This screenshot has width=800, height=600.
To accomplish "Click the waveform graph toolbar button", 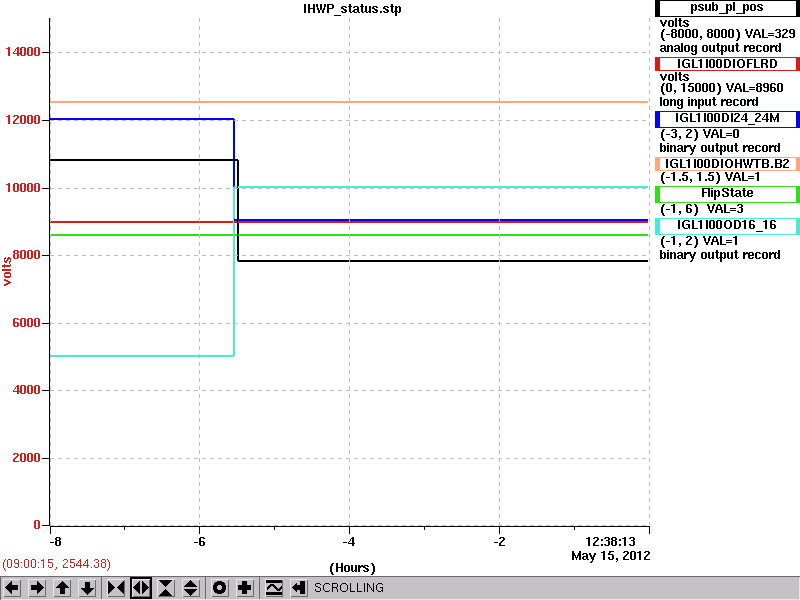I will coord(274,588).
